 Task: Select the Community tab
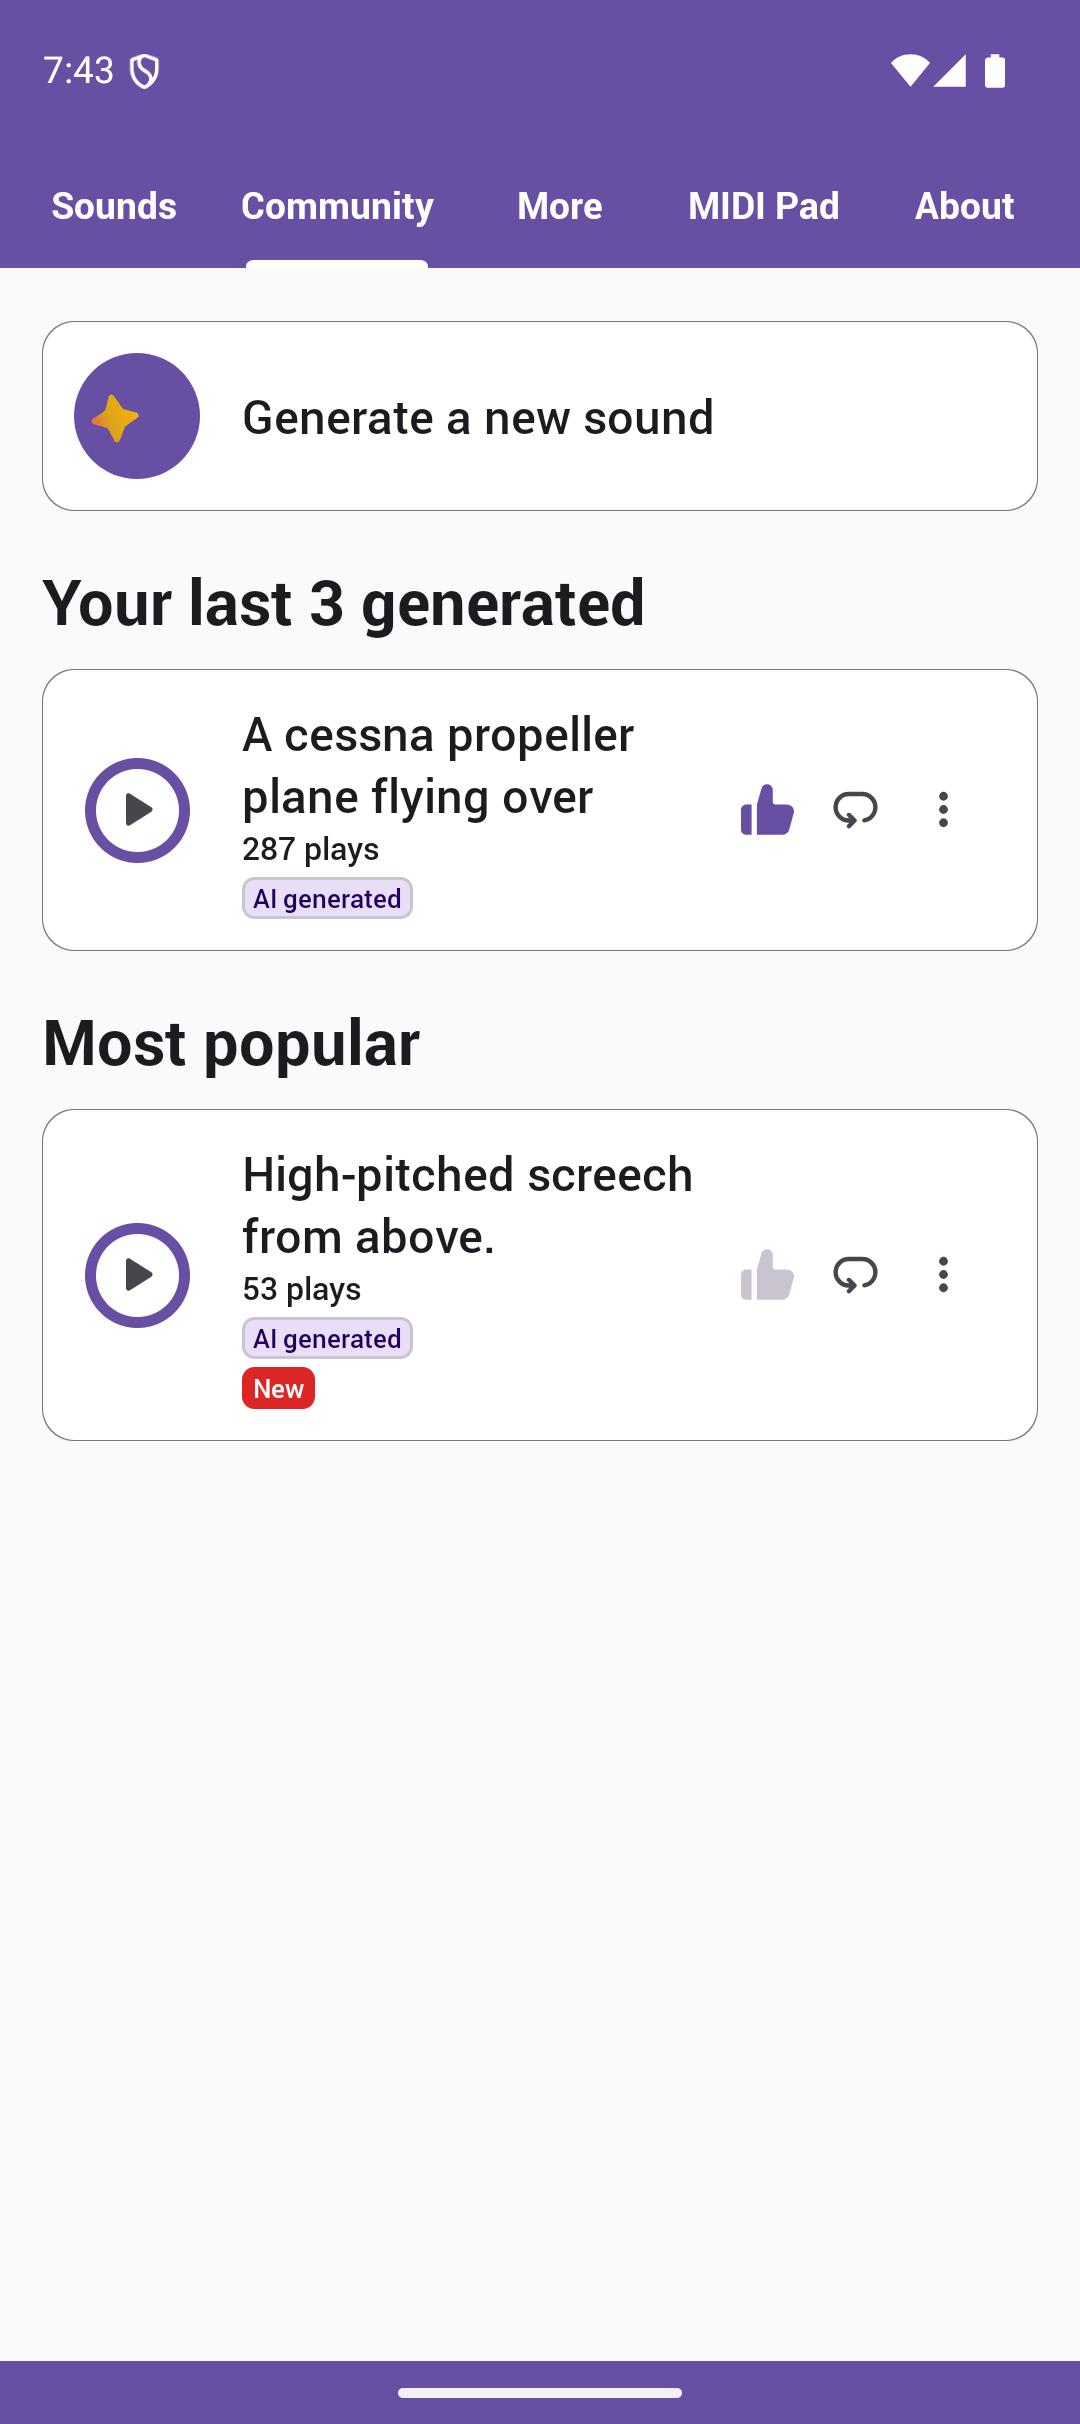coord(337,206)
